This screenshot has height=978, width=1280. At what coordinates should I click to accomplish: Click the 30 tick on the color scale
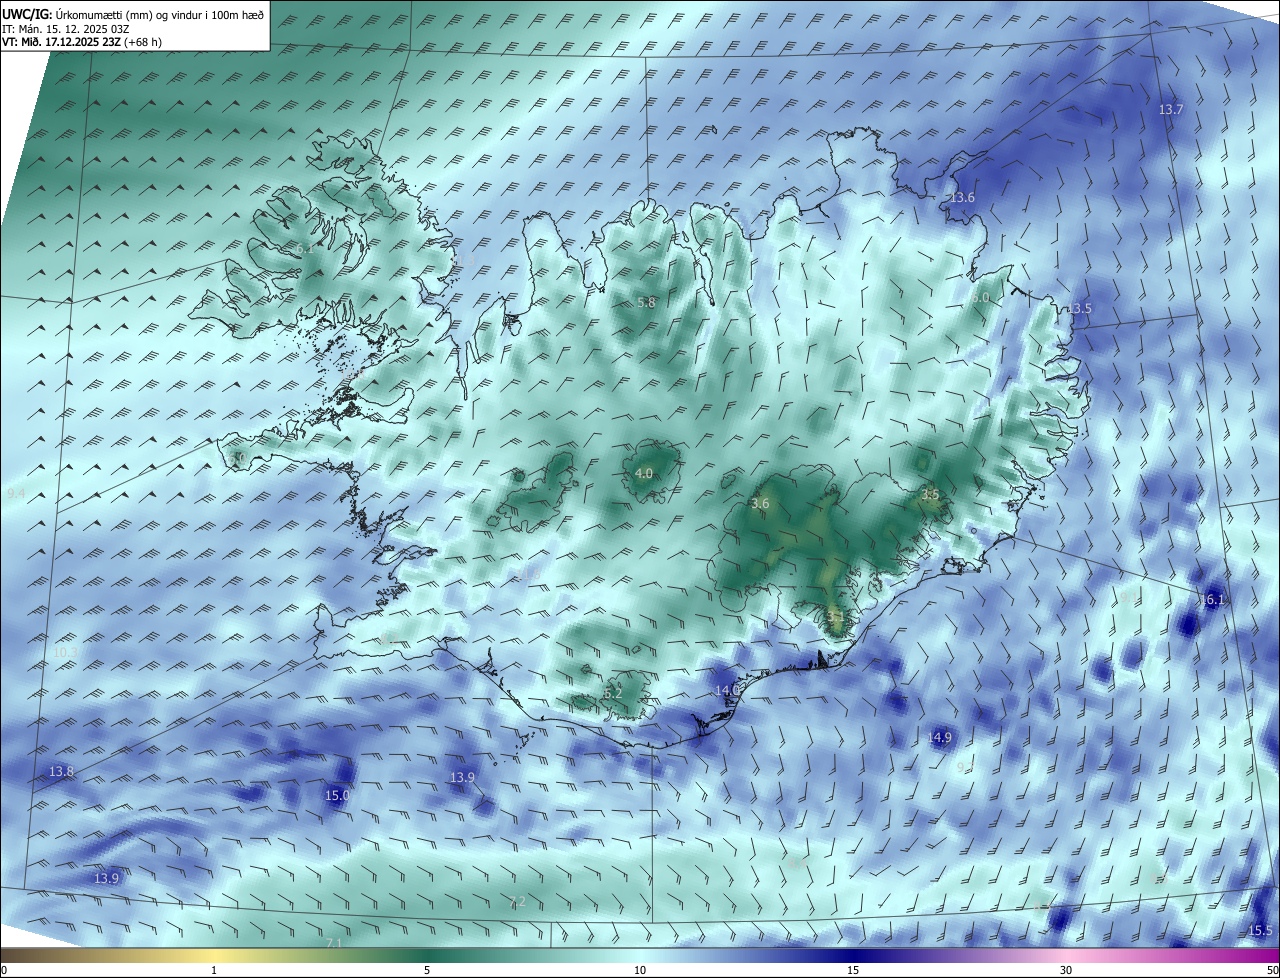[x=1066, y=970]
